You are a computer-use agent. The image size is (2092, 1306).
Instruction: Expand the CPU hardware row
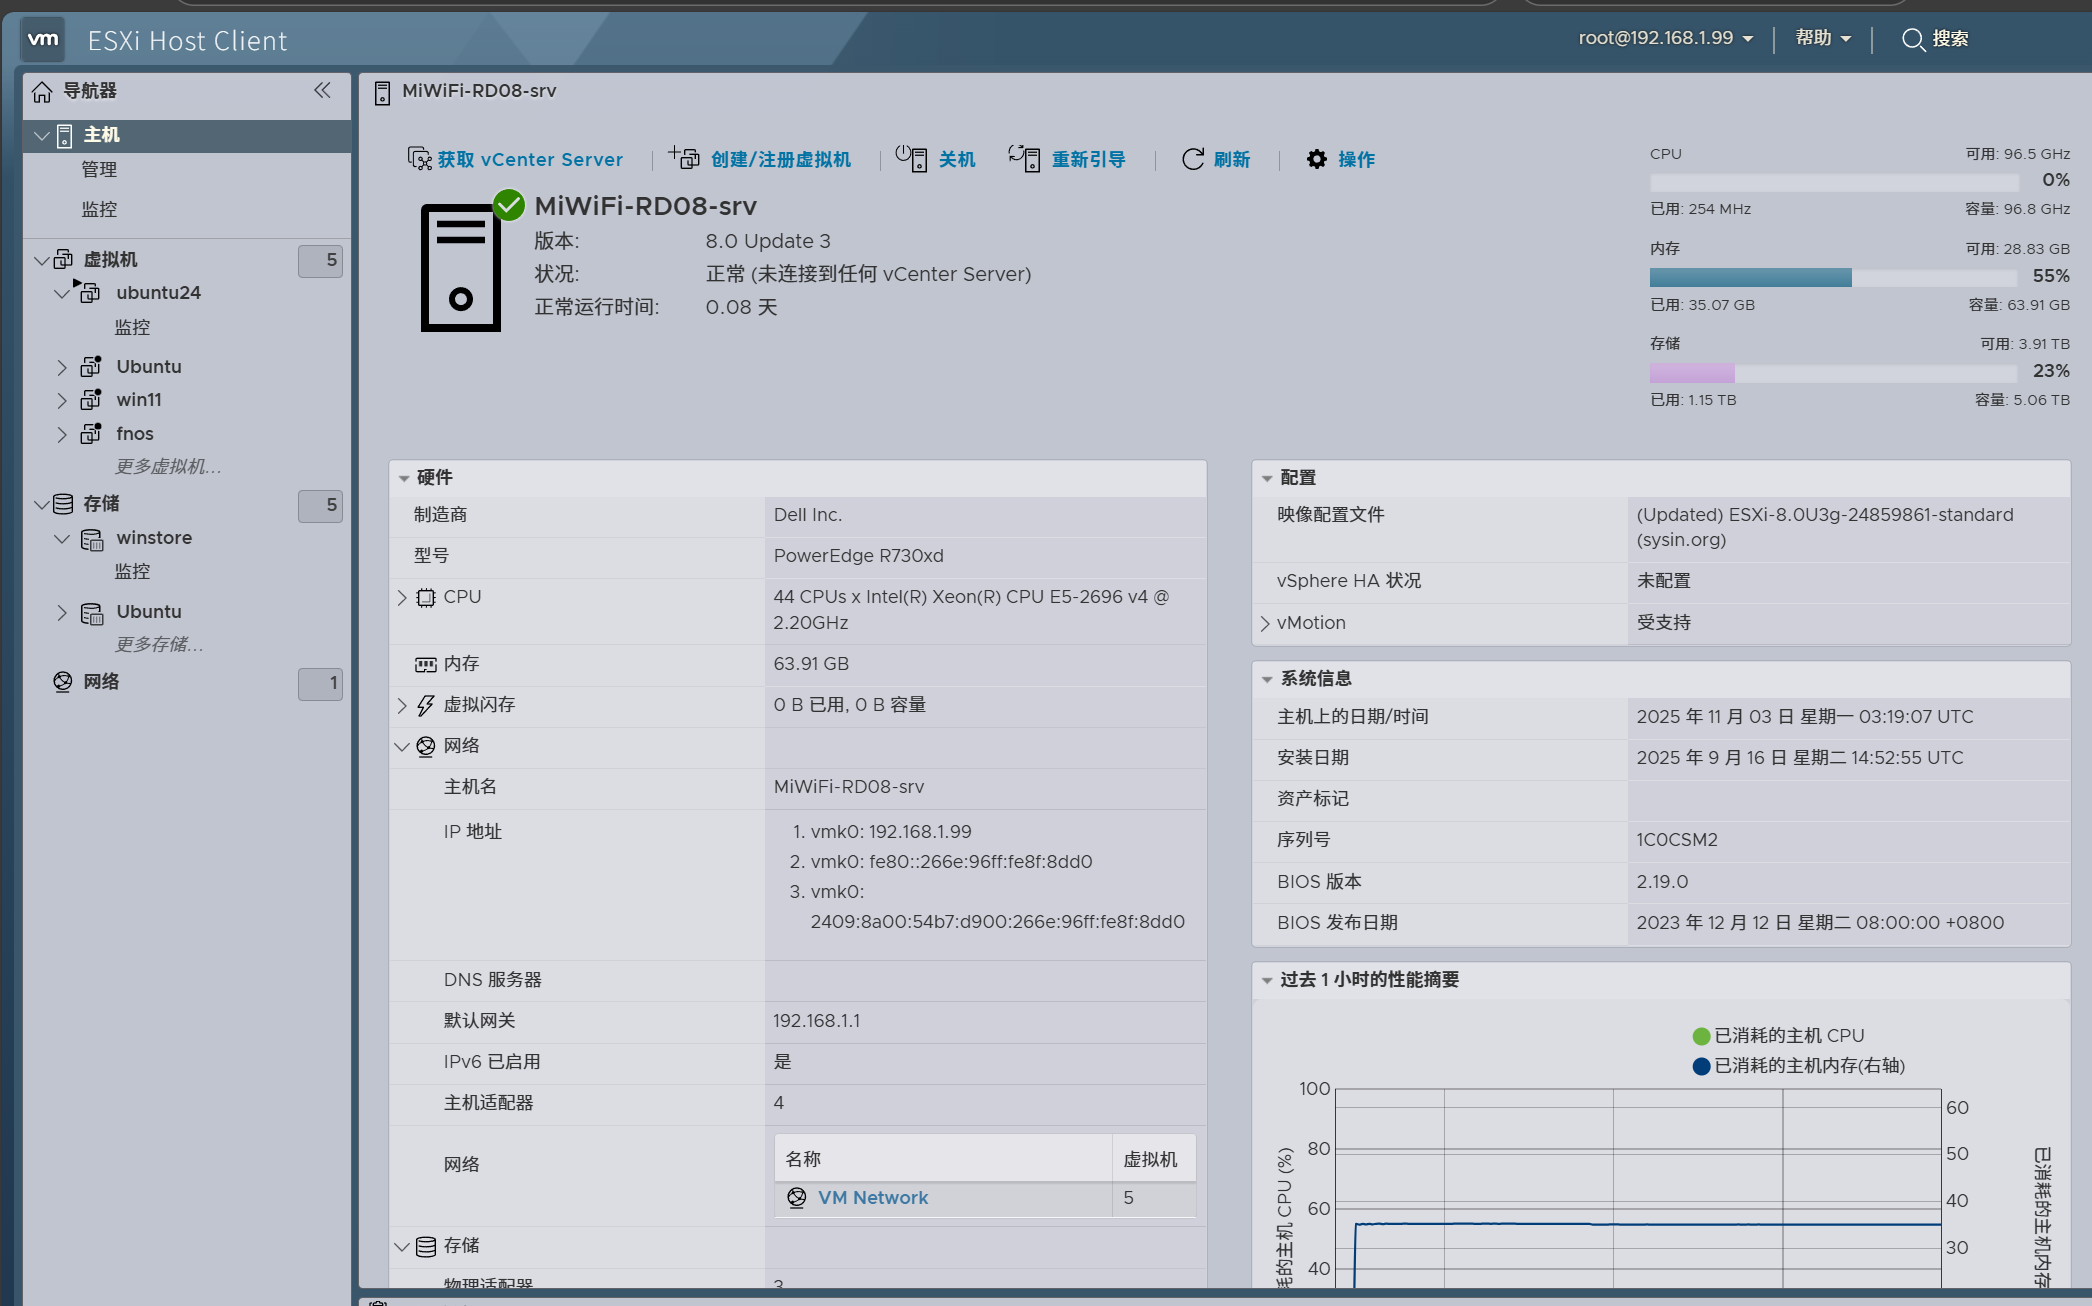click(x=402, y=597)
